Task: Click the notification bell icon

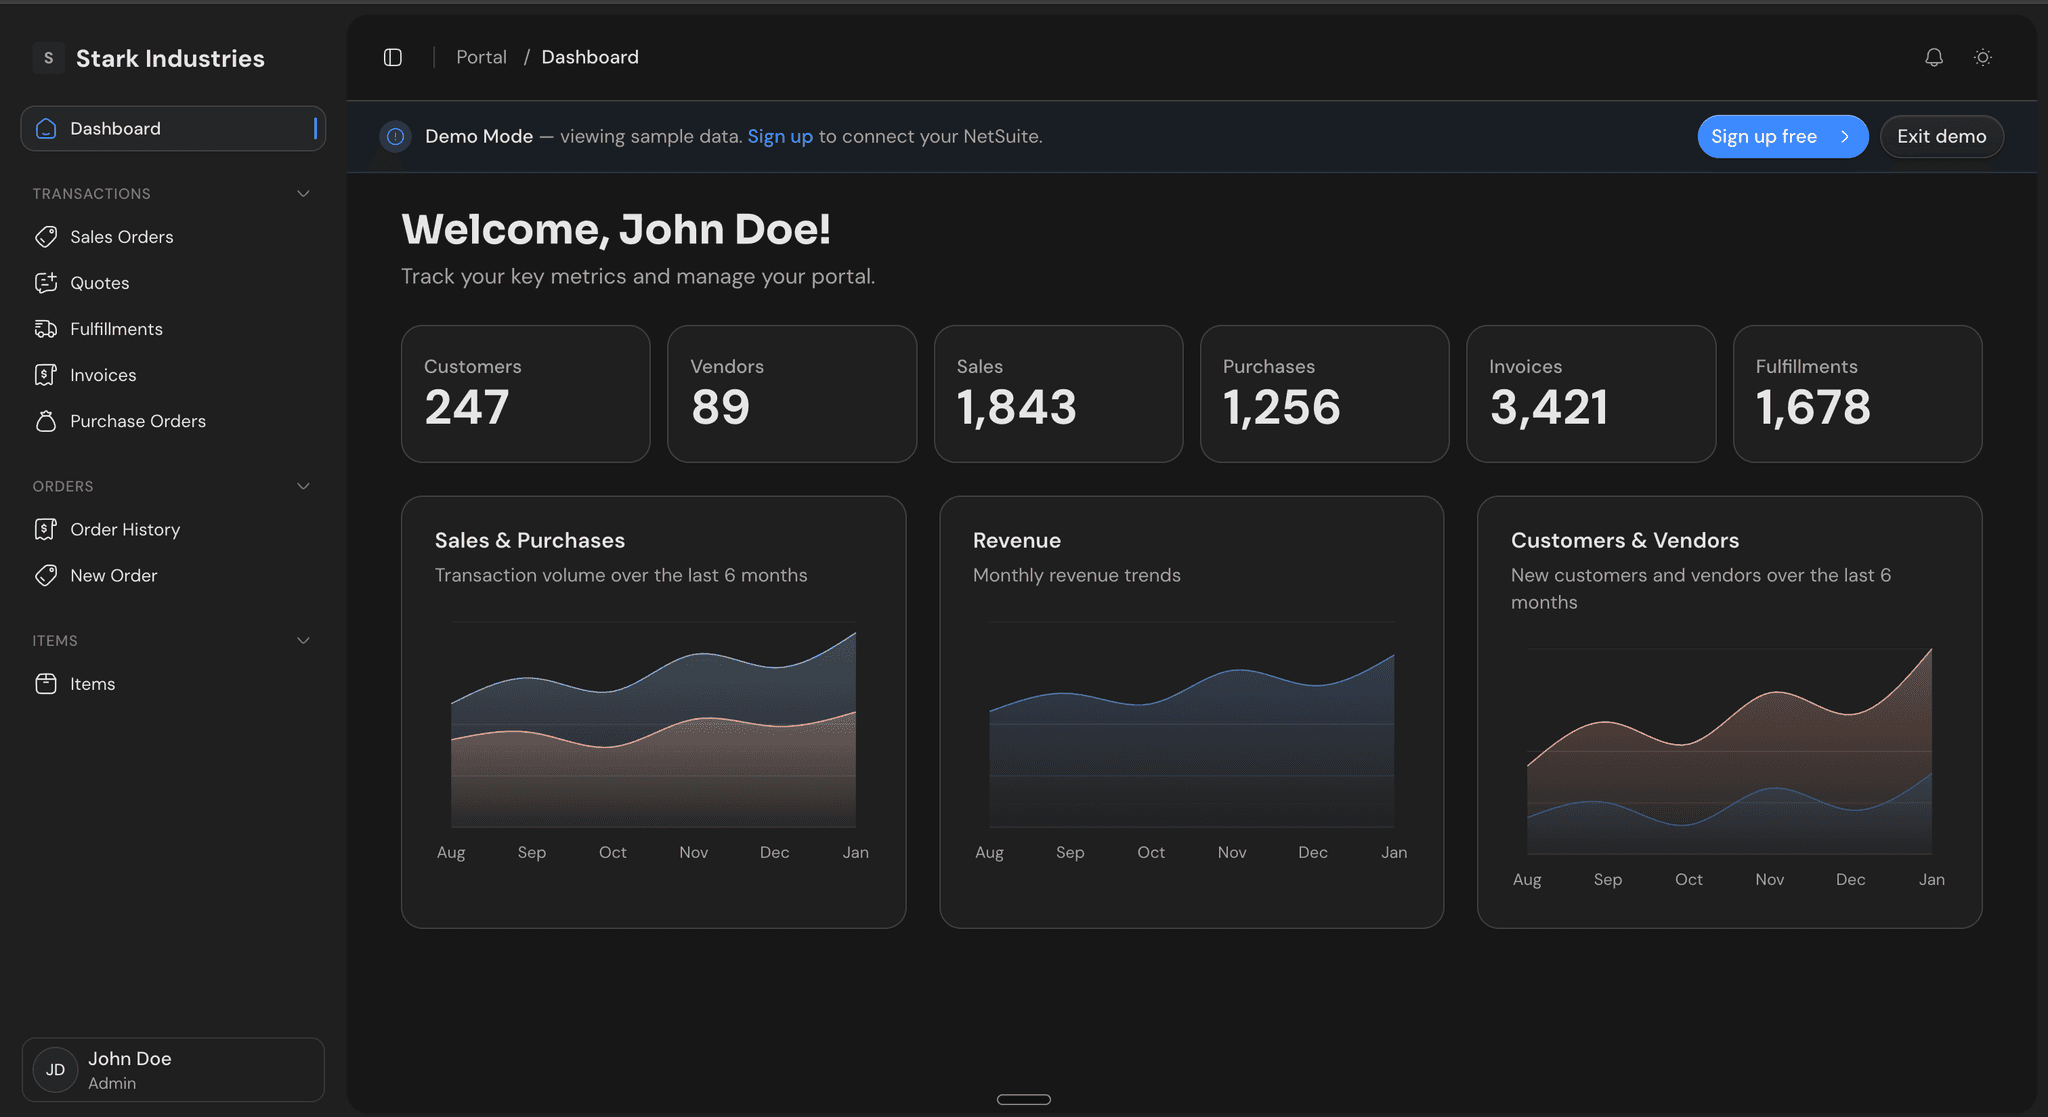Action: (1933, 57)
